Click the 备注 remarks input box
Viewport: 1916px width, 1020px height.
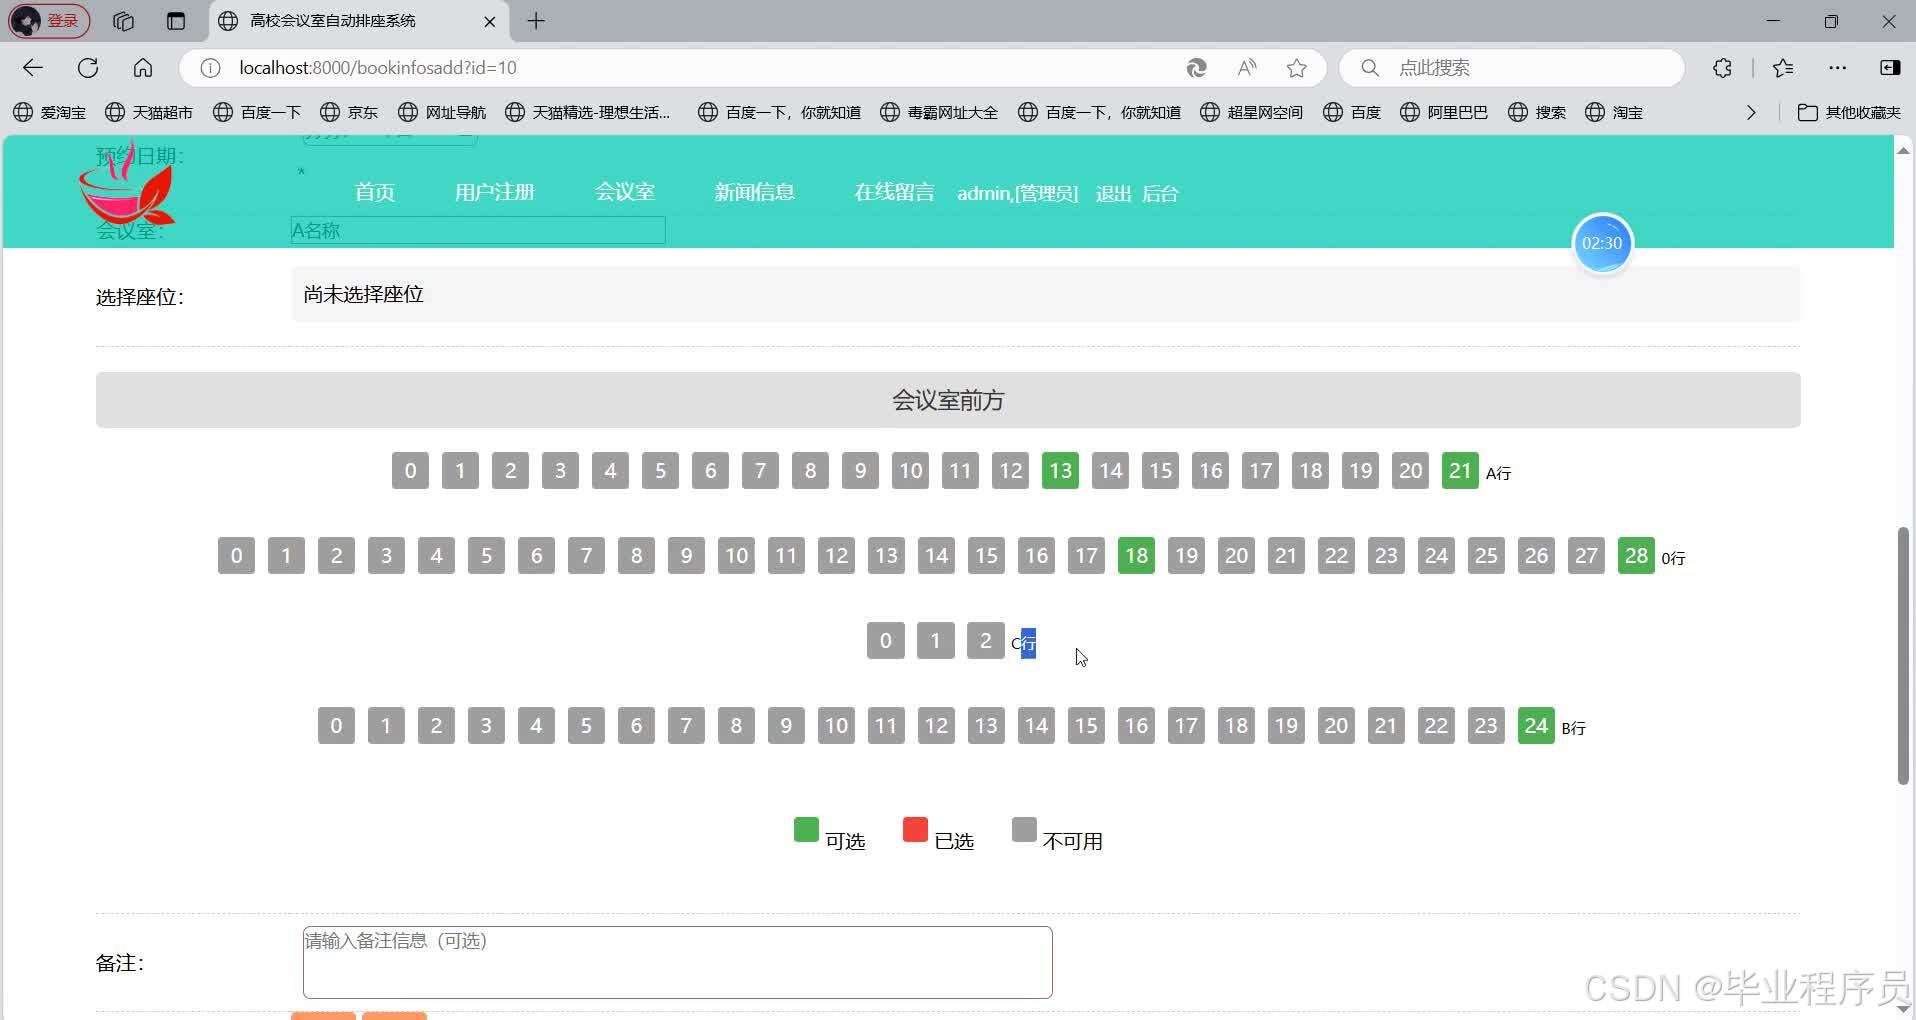676,961
